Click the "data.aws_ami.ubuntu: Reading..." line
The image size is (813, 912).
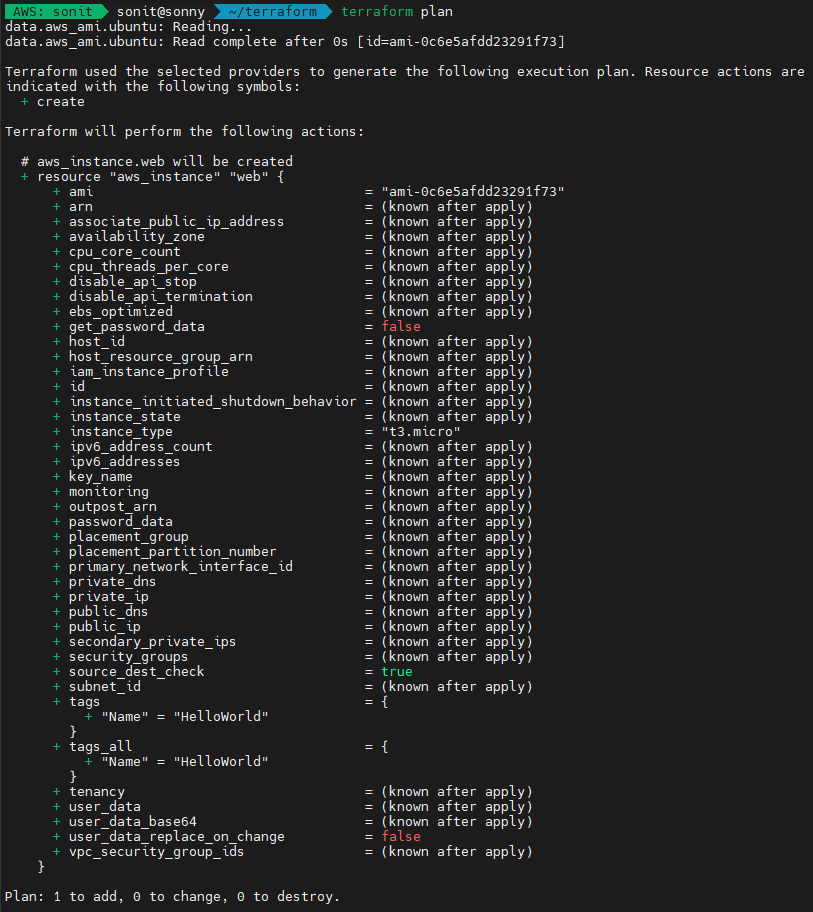tap(129, 27)
